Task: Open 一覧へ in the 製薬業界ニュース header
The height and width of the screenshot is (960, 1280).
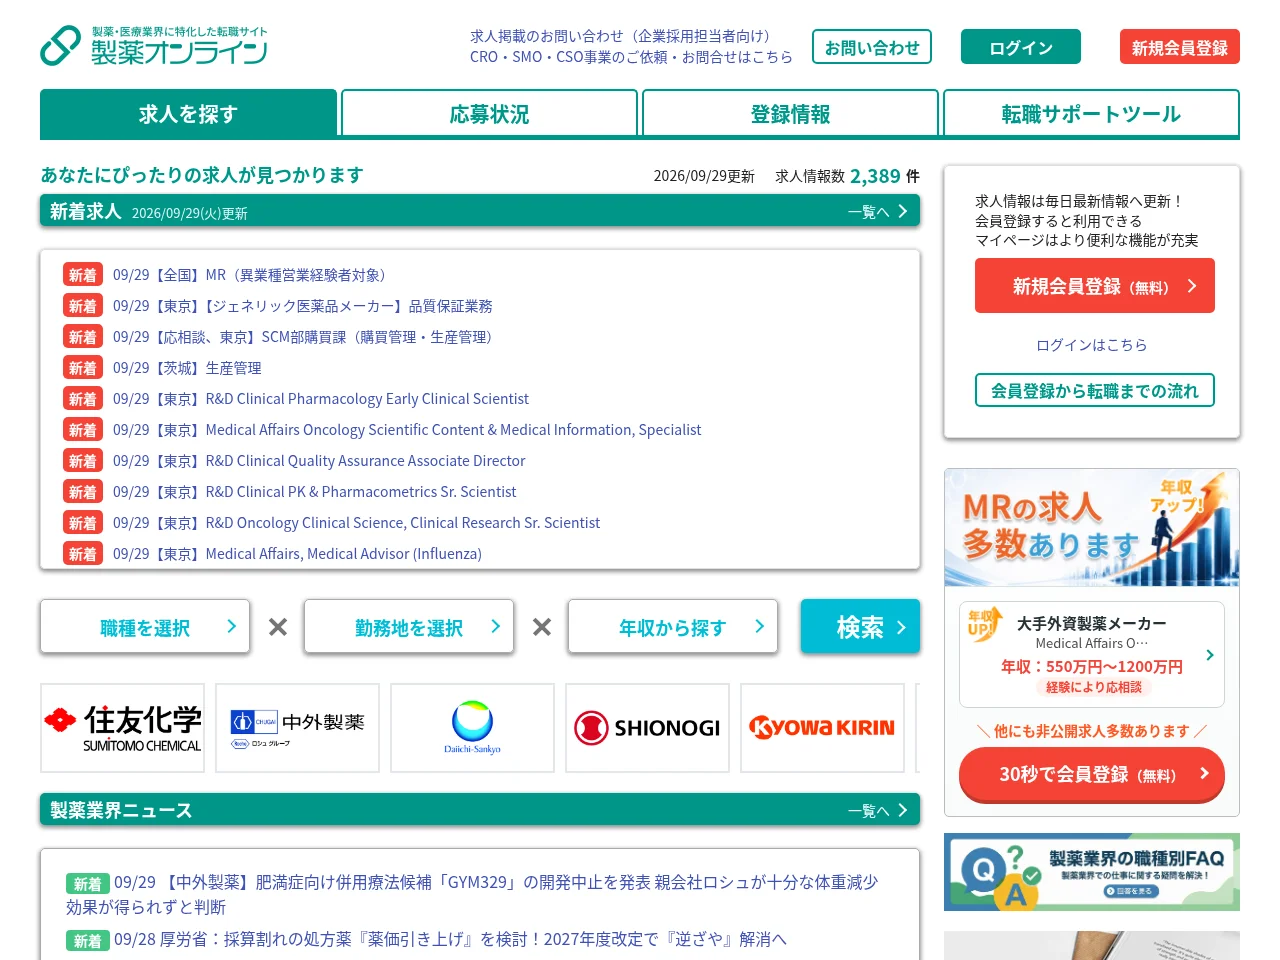Action: tap(877, 811)
